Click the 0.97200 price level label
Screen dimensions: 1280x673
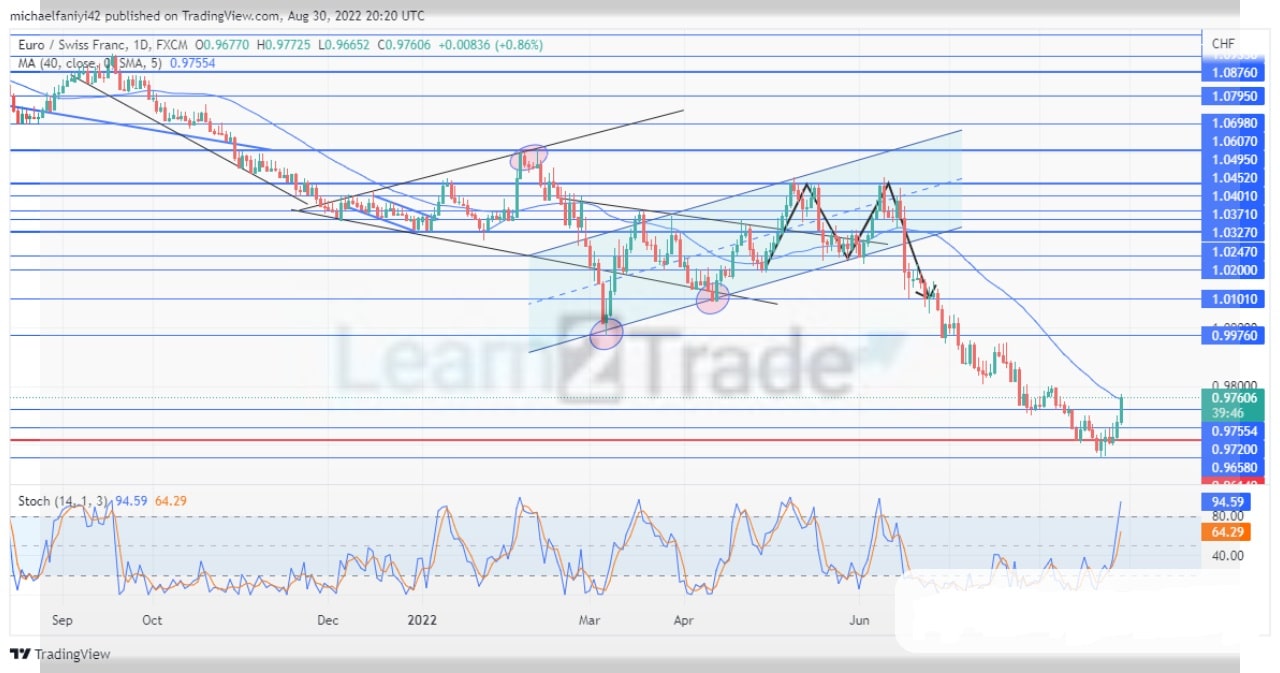coord(1232,450)
